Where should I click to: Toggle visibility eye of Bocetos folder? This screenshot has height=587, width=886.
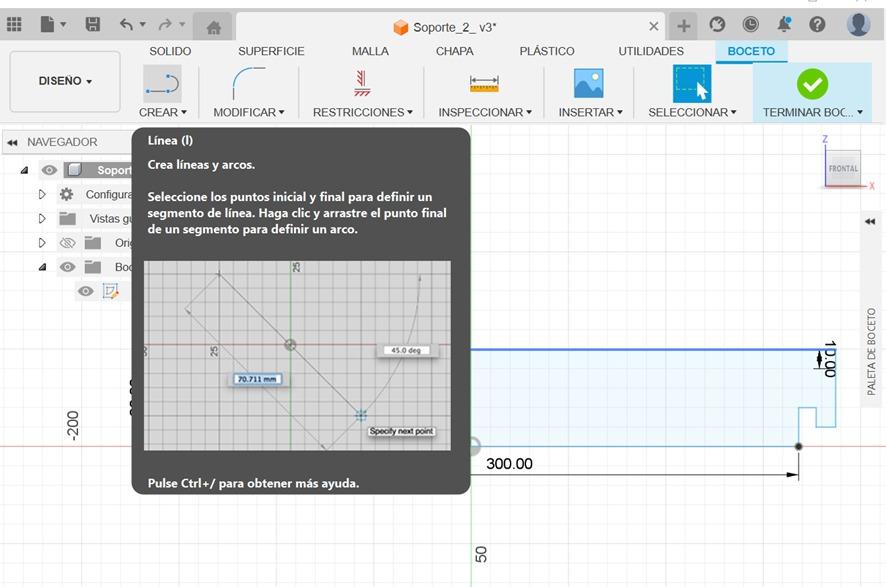coord(67,267)
